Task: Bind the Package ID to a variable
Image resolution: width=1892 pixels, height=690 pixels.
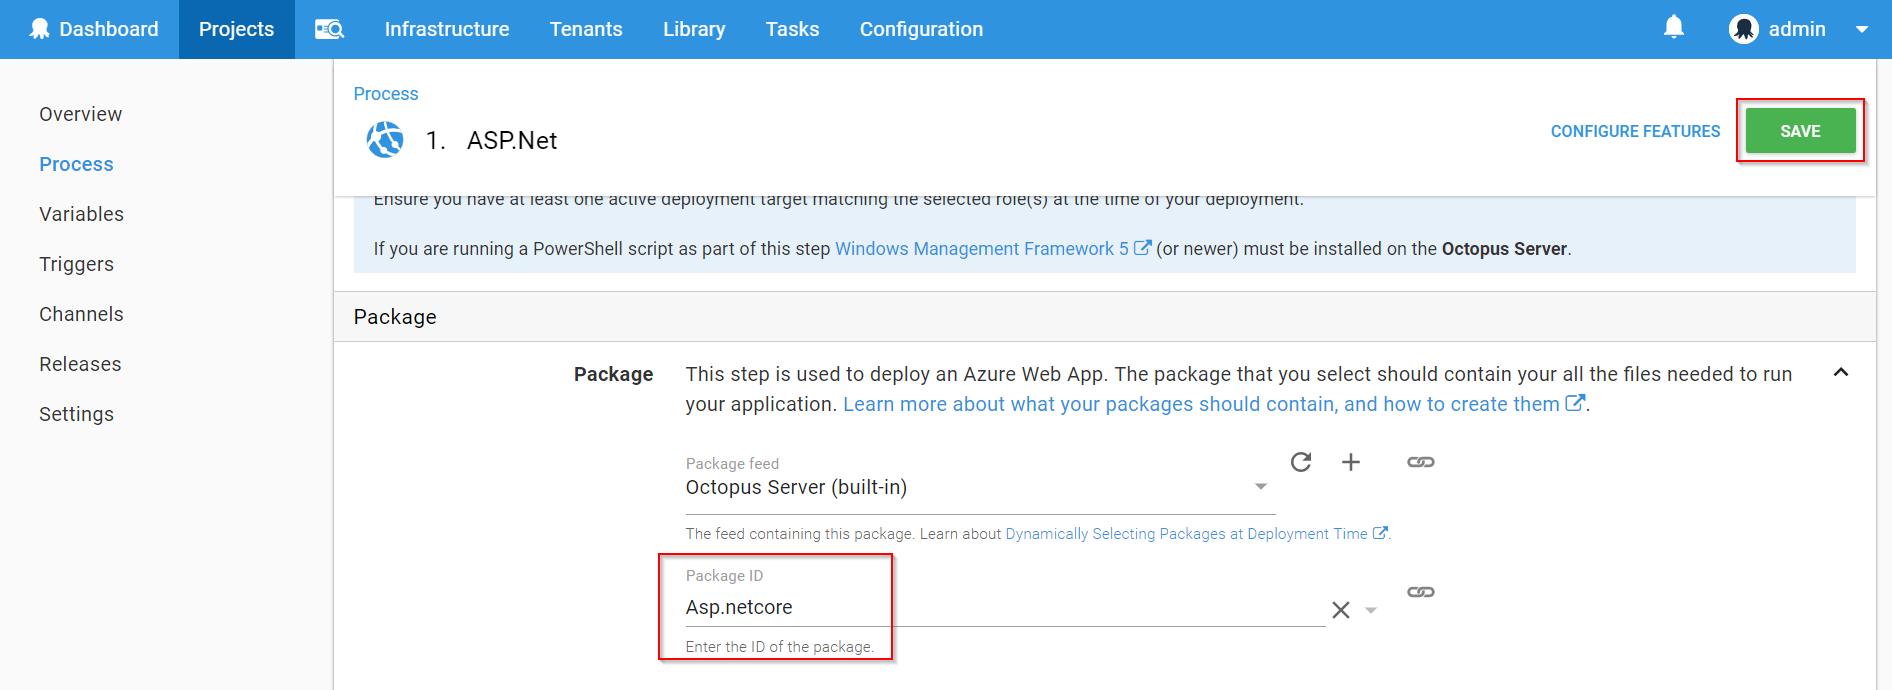Action: (1421, 592)
